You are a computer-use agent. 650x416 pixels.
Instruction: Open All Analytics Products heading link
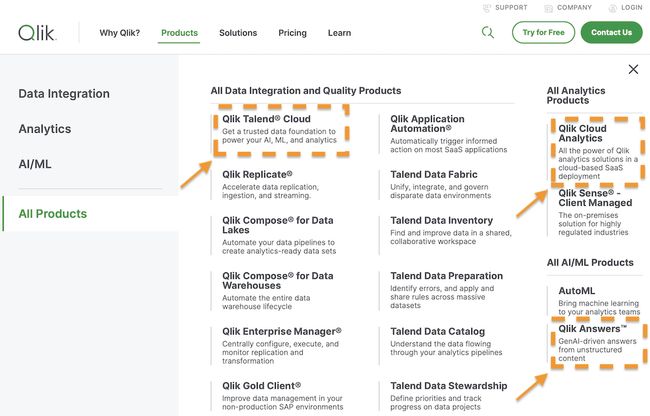coord(576,95)
